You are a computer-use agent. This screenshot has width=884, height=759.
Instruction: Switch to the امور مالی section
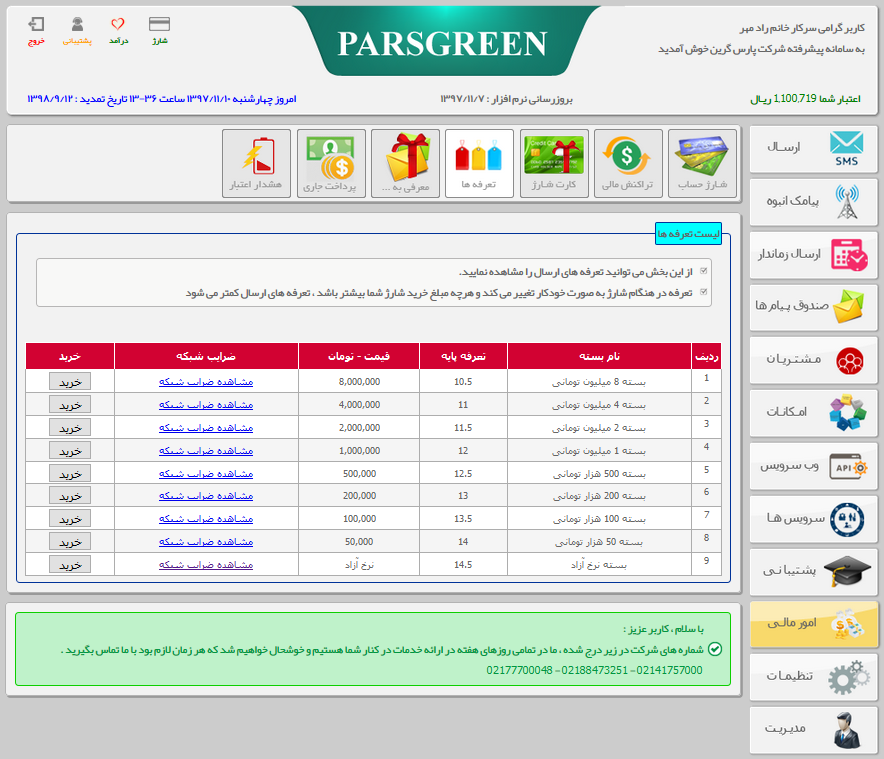814,624
